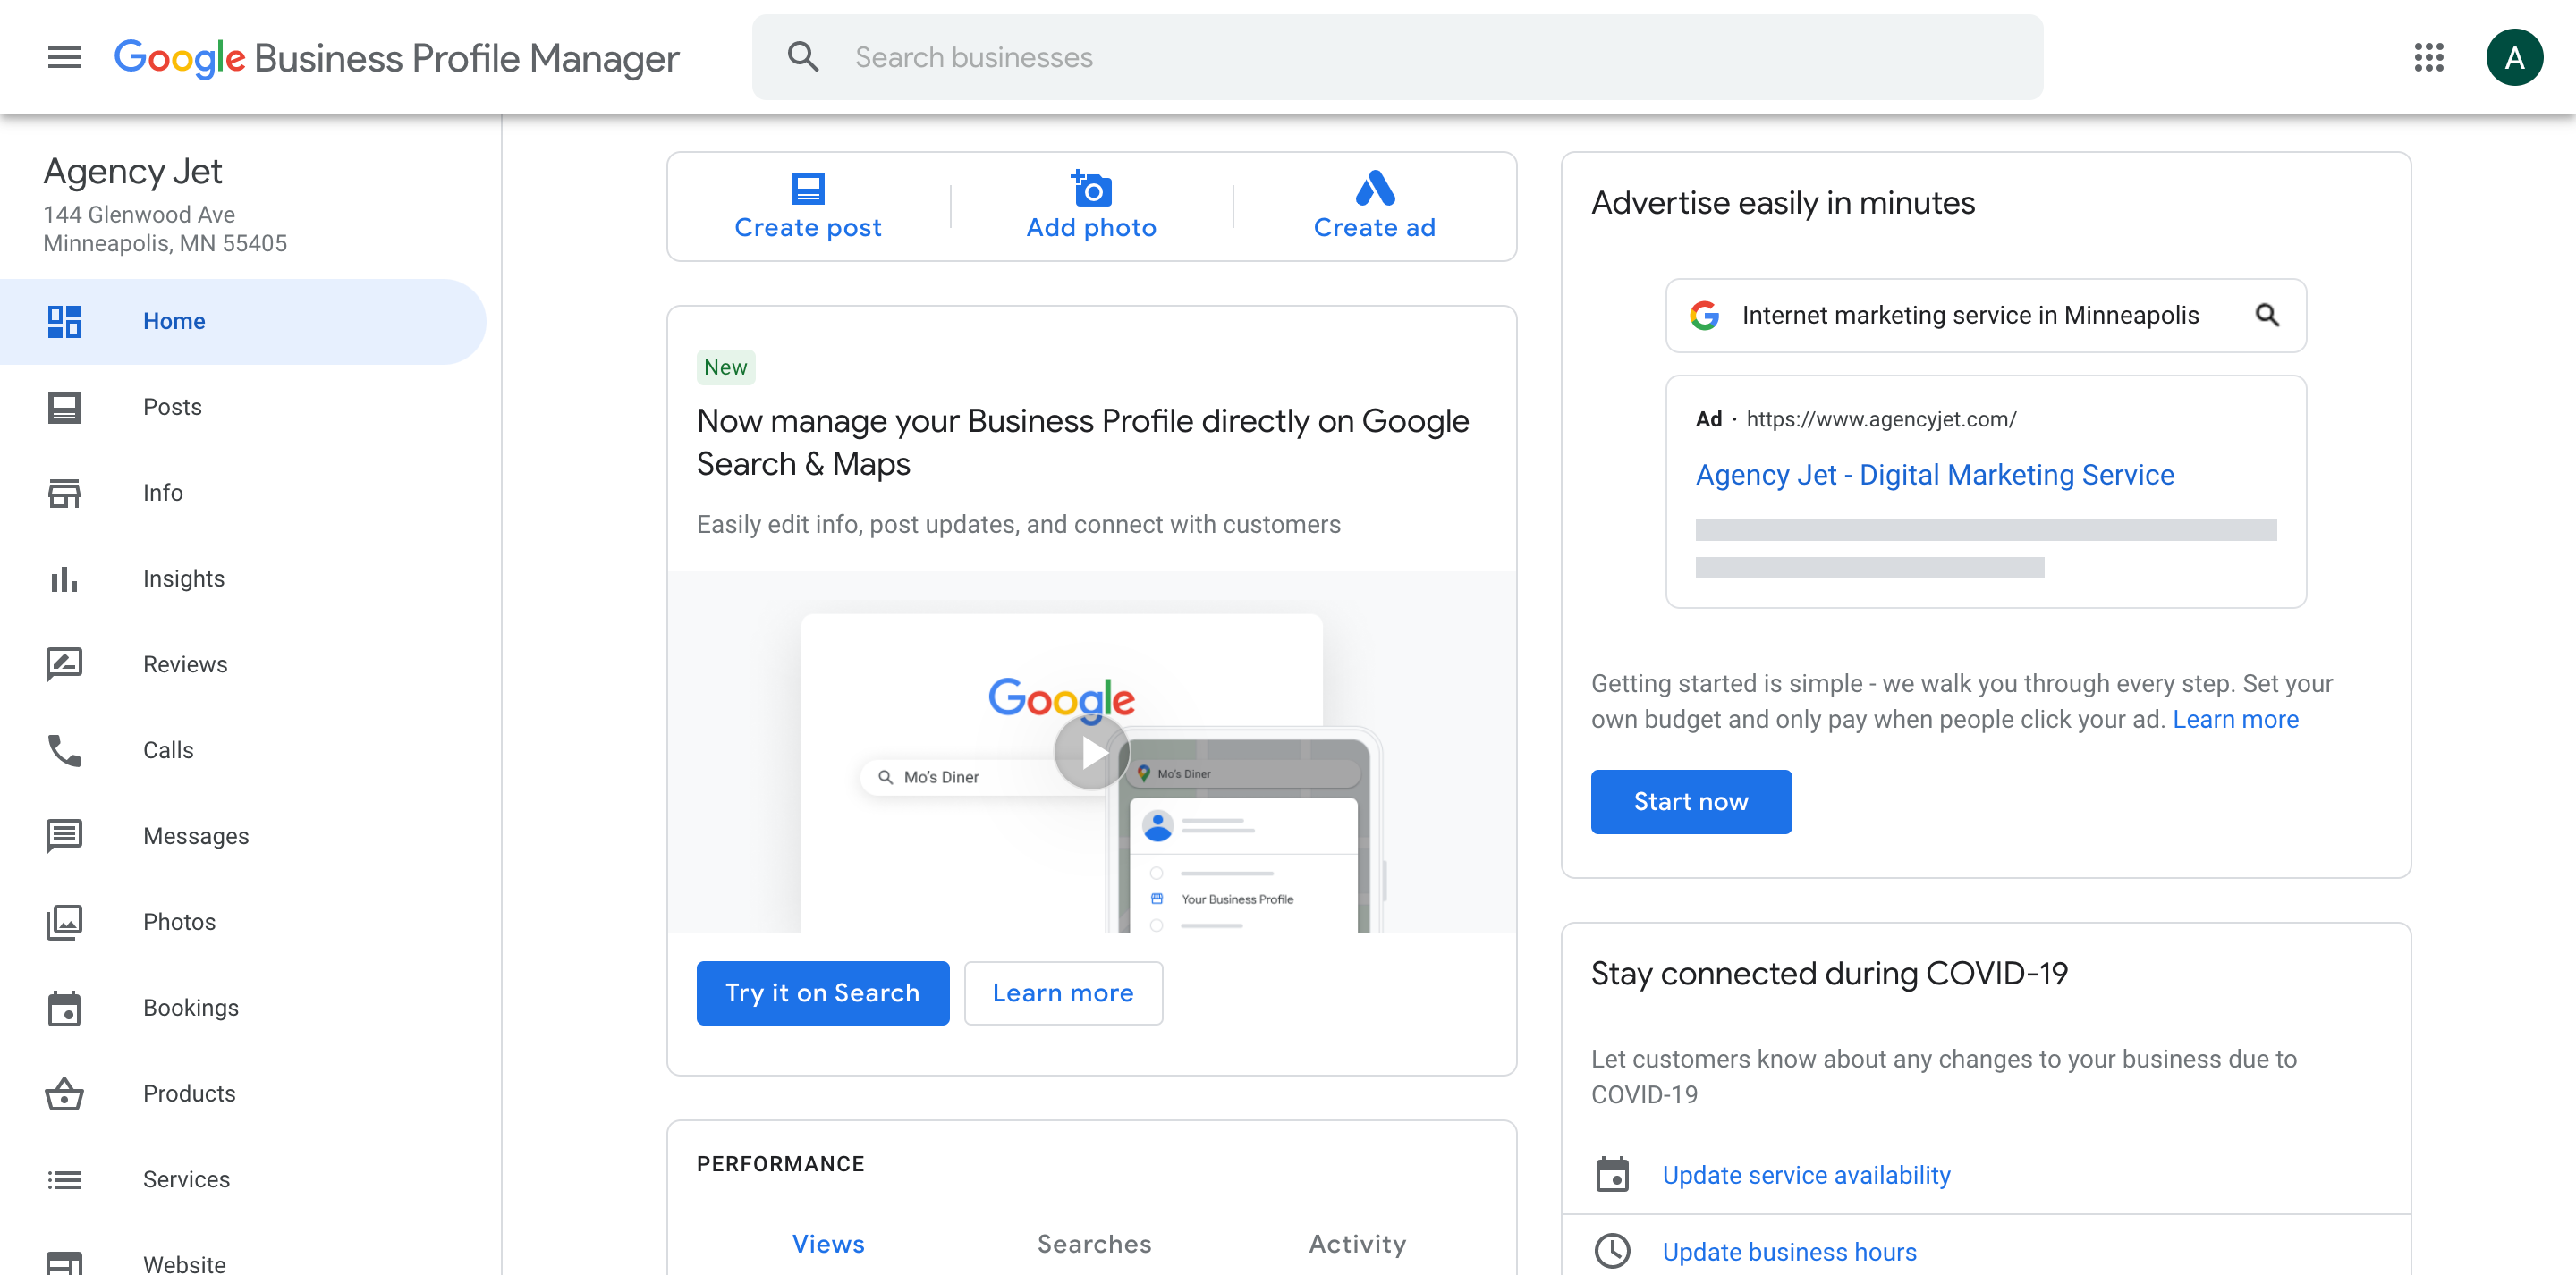Open the Info page in the sidebar
The height and width of the screenshot is (1275, 2576).
point(243,493)
